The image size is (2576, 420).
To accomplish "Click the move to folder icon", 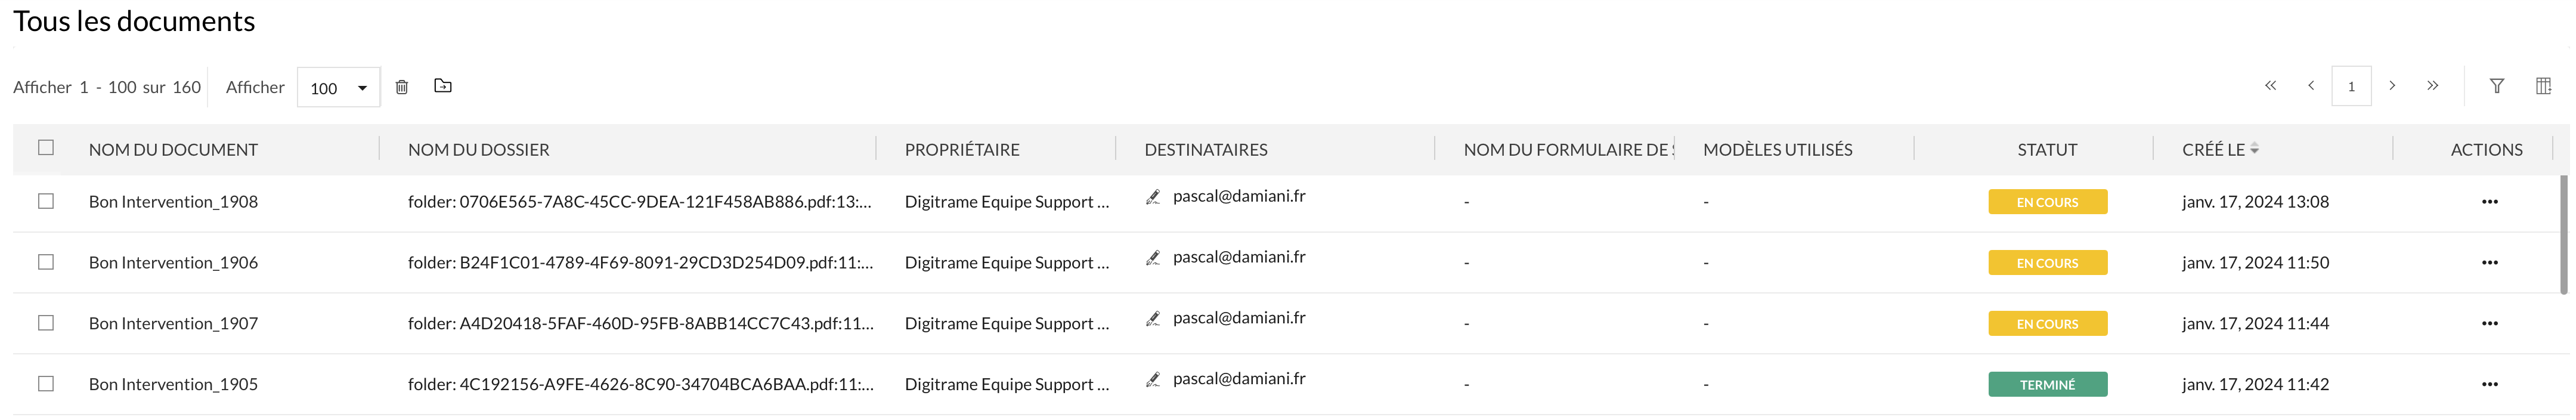I will coord(443,86).
